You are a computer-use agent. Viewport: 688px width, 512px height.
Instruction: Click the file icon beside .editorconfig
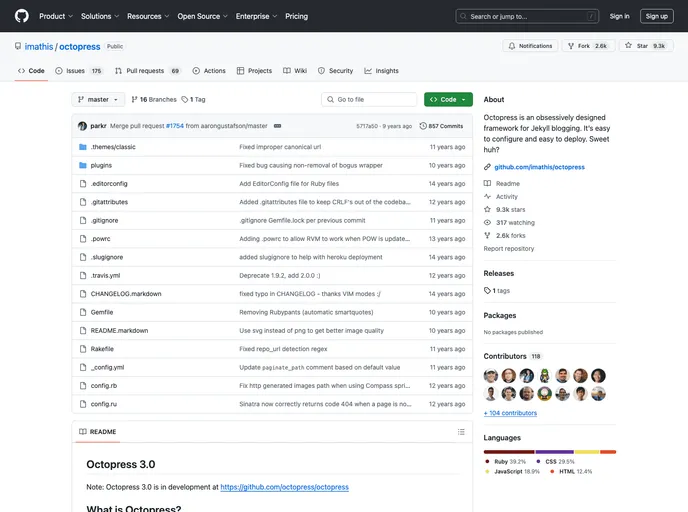(x=82, y=184)
